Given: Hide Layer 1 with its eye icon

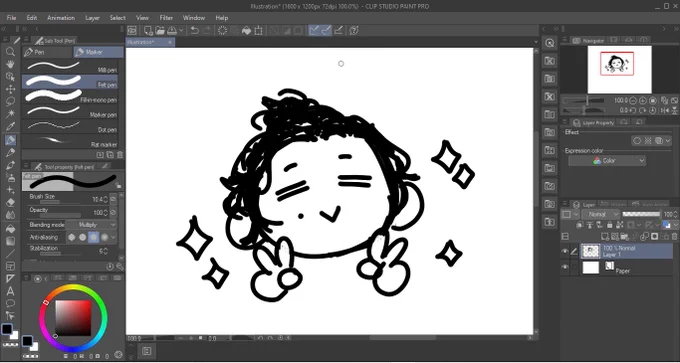Looking at the screenshot, I should pos(565,251).
